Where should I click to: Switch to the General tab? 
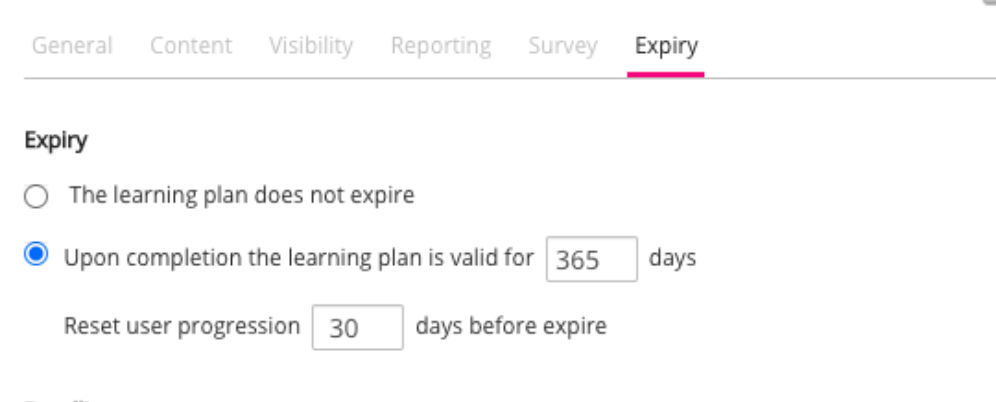click(72, 46)
